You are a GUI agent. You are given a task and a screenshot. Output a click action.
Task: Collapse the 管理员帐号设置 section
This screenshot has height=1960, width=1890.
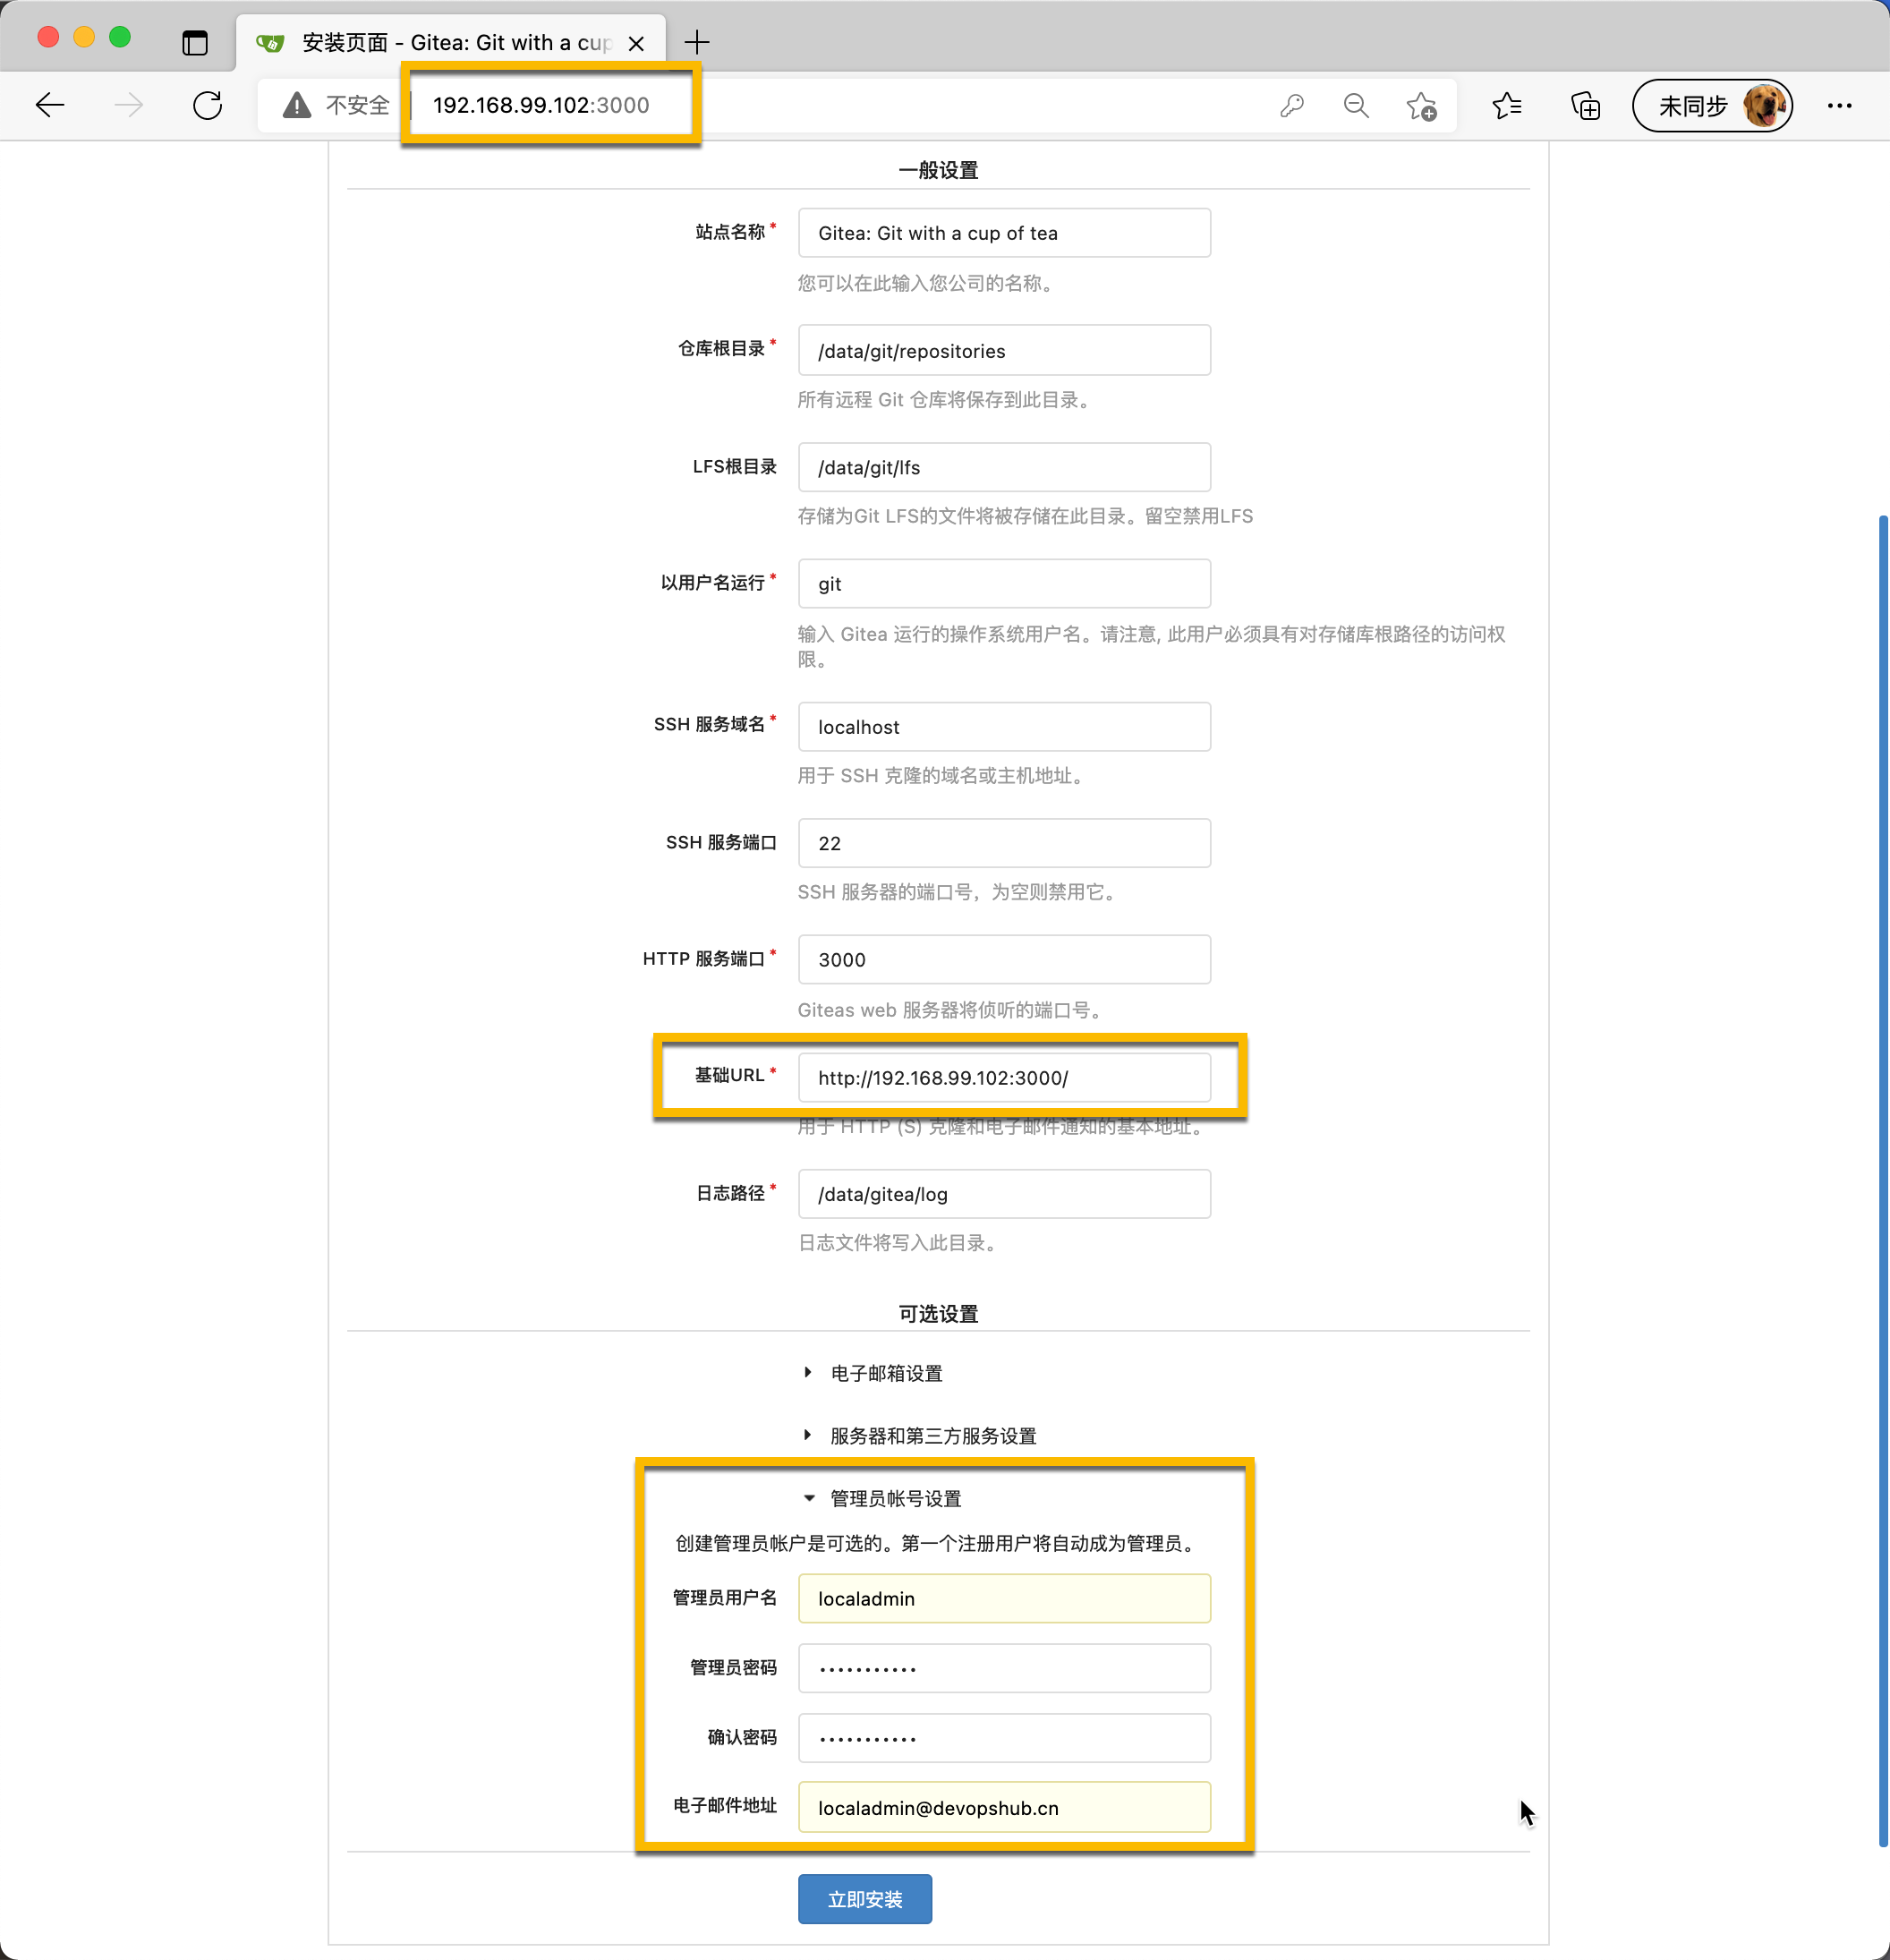point(894,1498)
